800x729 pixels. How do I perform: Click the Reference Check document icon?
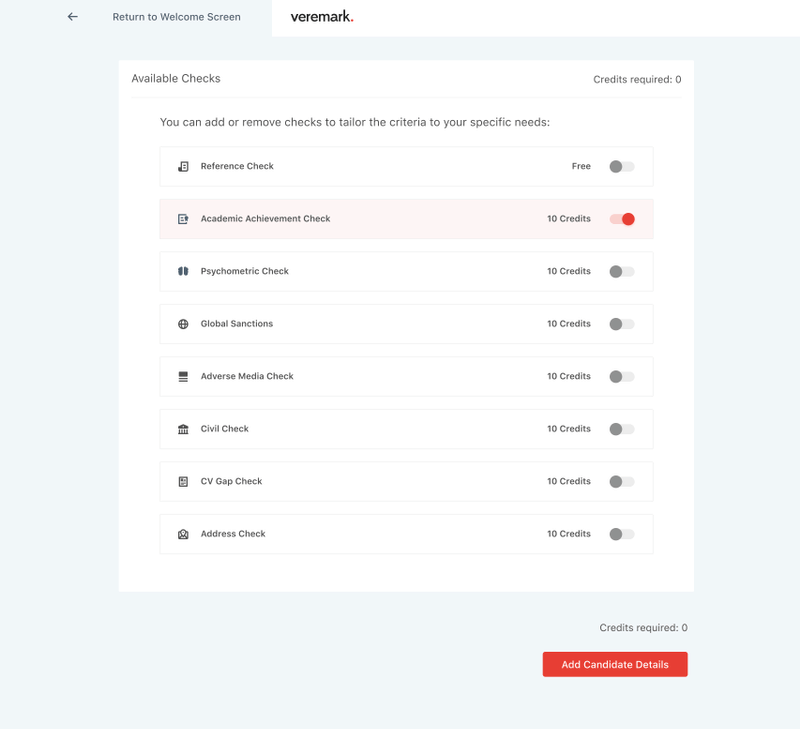(183, 167)
